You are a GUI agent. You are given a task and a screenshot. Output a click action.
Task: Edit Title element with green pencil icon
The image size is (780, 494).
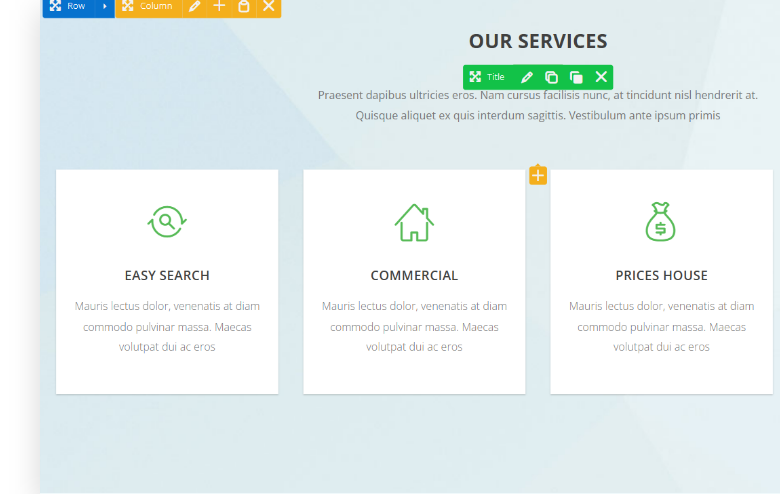(x=527, y=77)
